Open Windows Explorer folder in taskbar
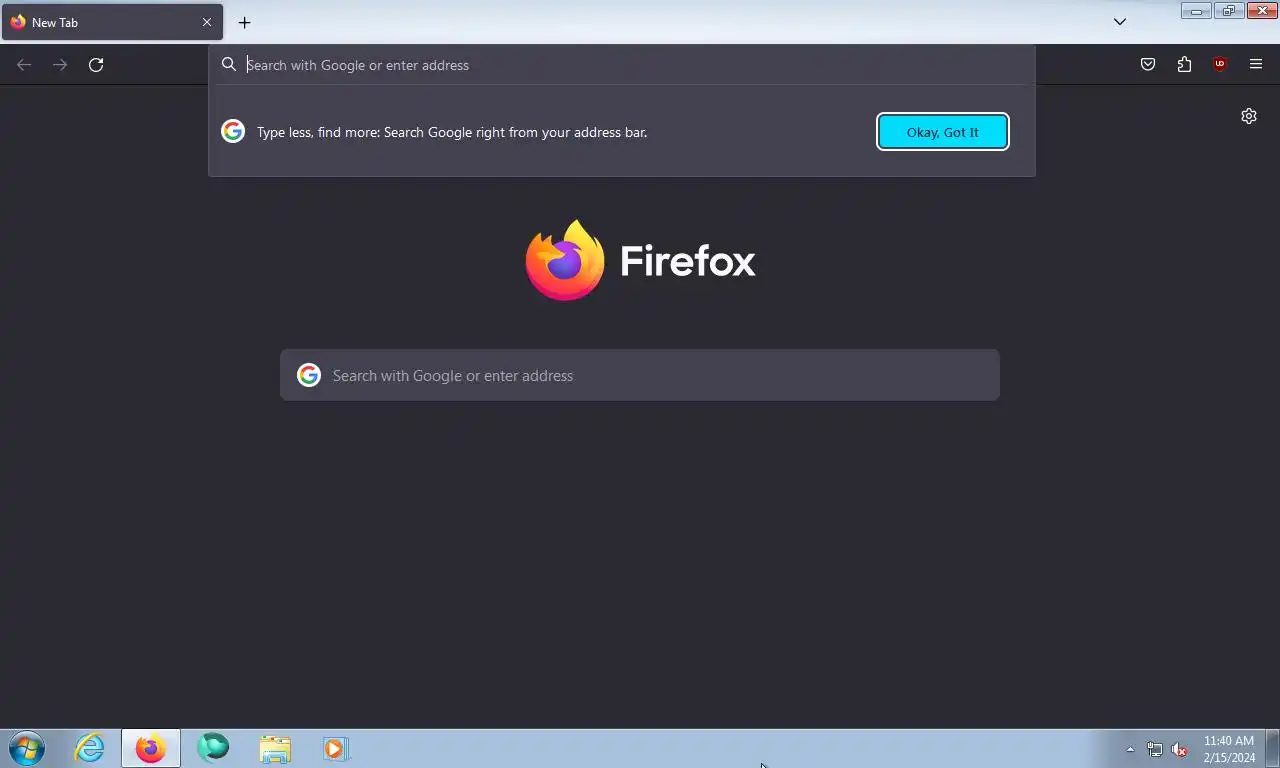1280x768 pixels. coord(275,748)
